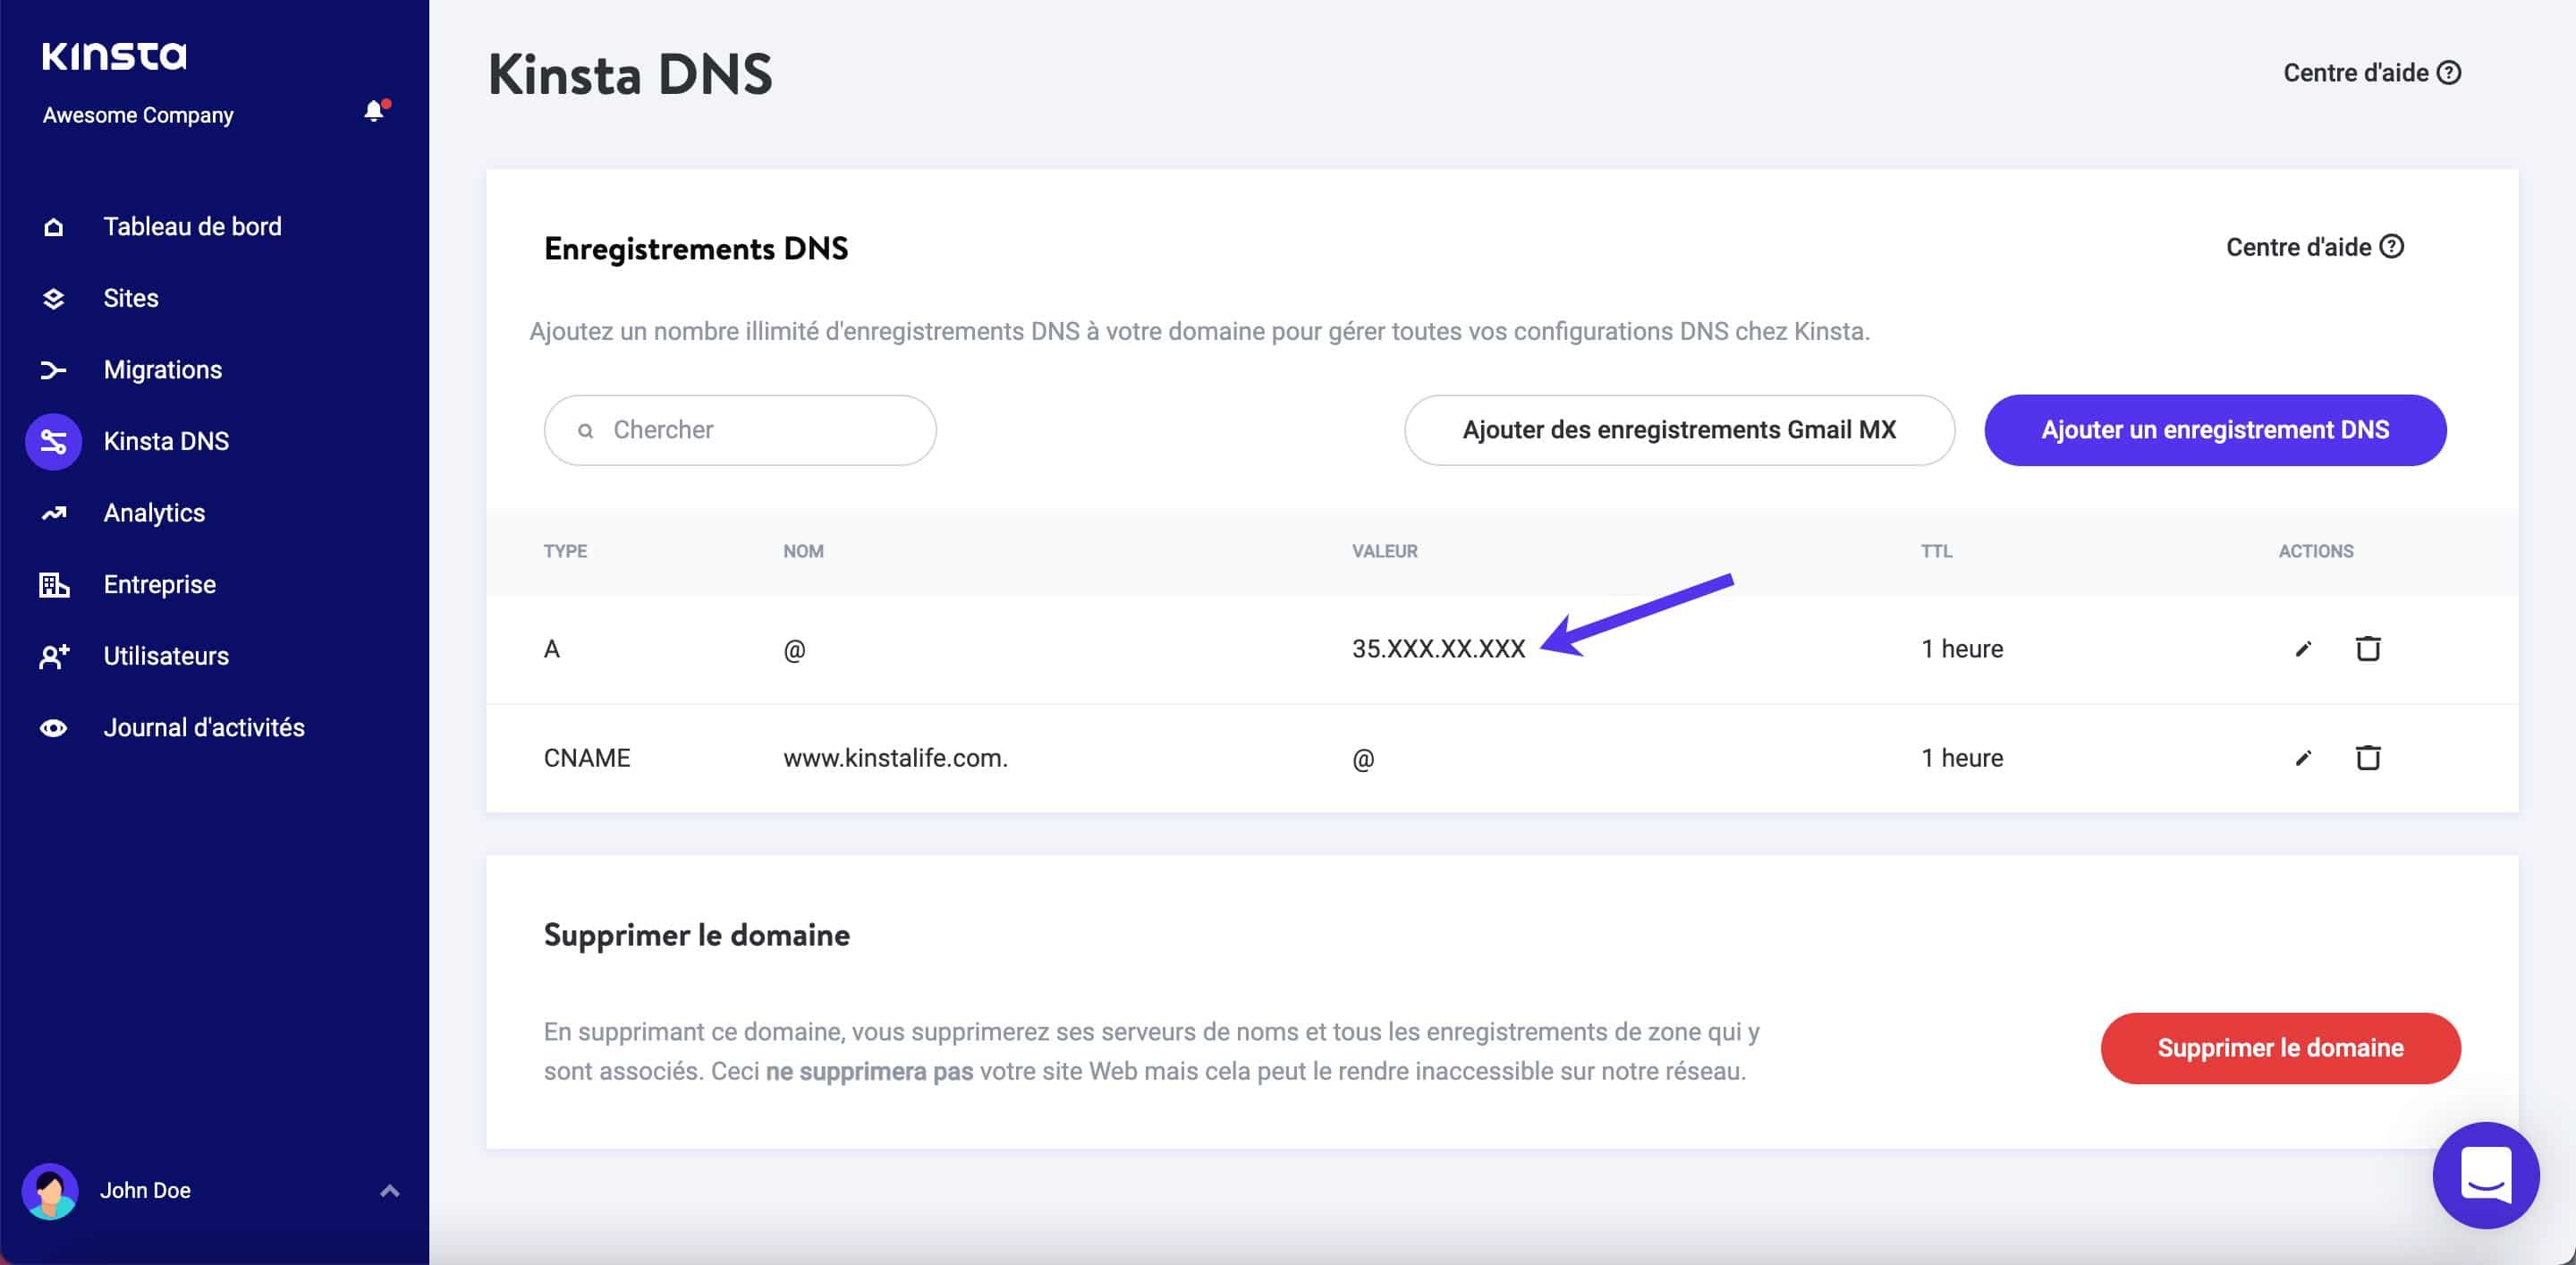Click the Kinsta logo

(114, 56)
